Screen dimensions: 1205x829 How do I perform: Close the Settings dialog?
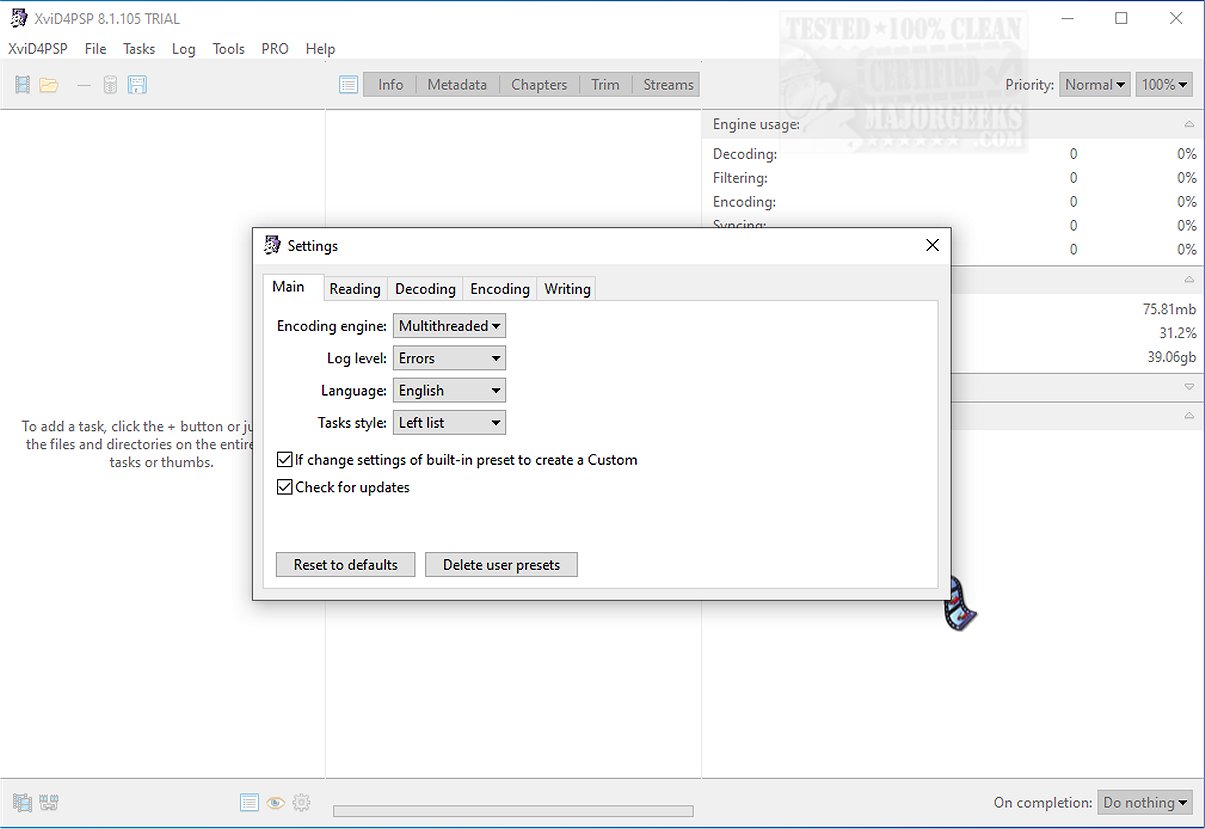click(932, 245)
